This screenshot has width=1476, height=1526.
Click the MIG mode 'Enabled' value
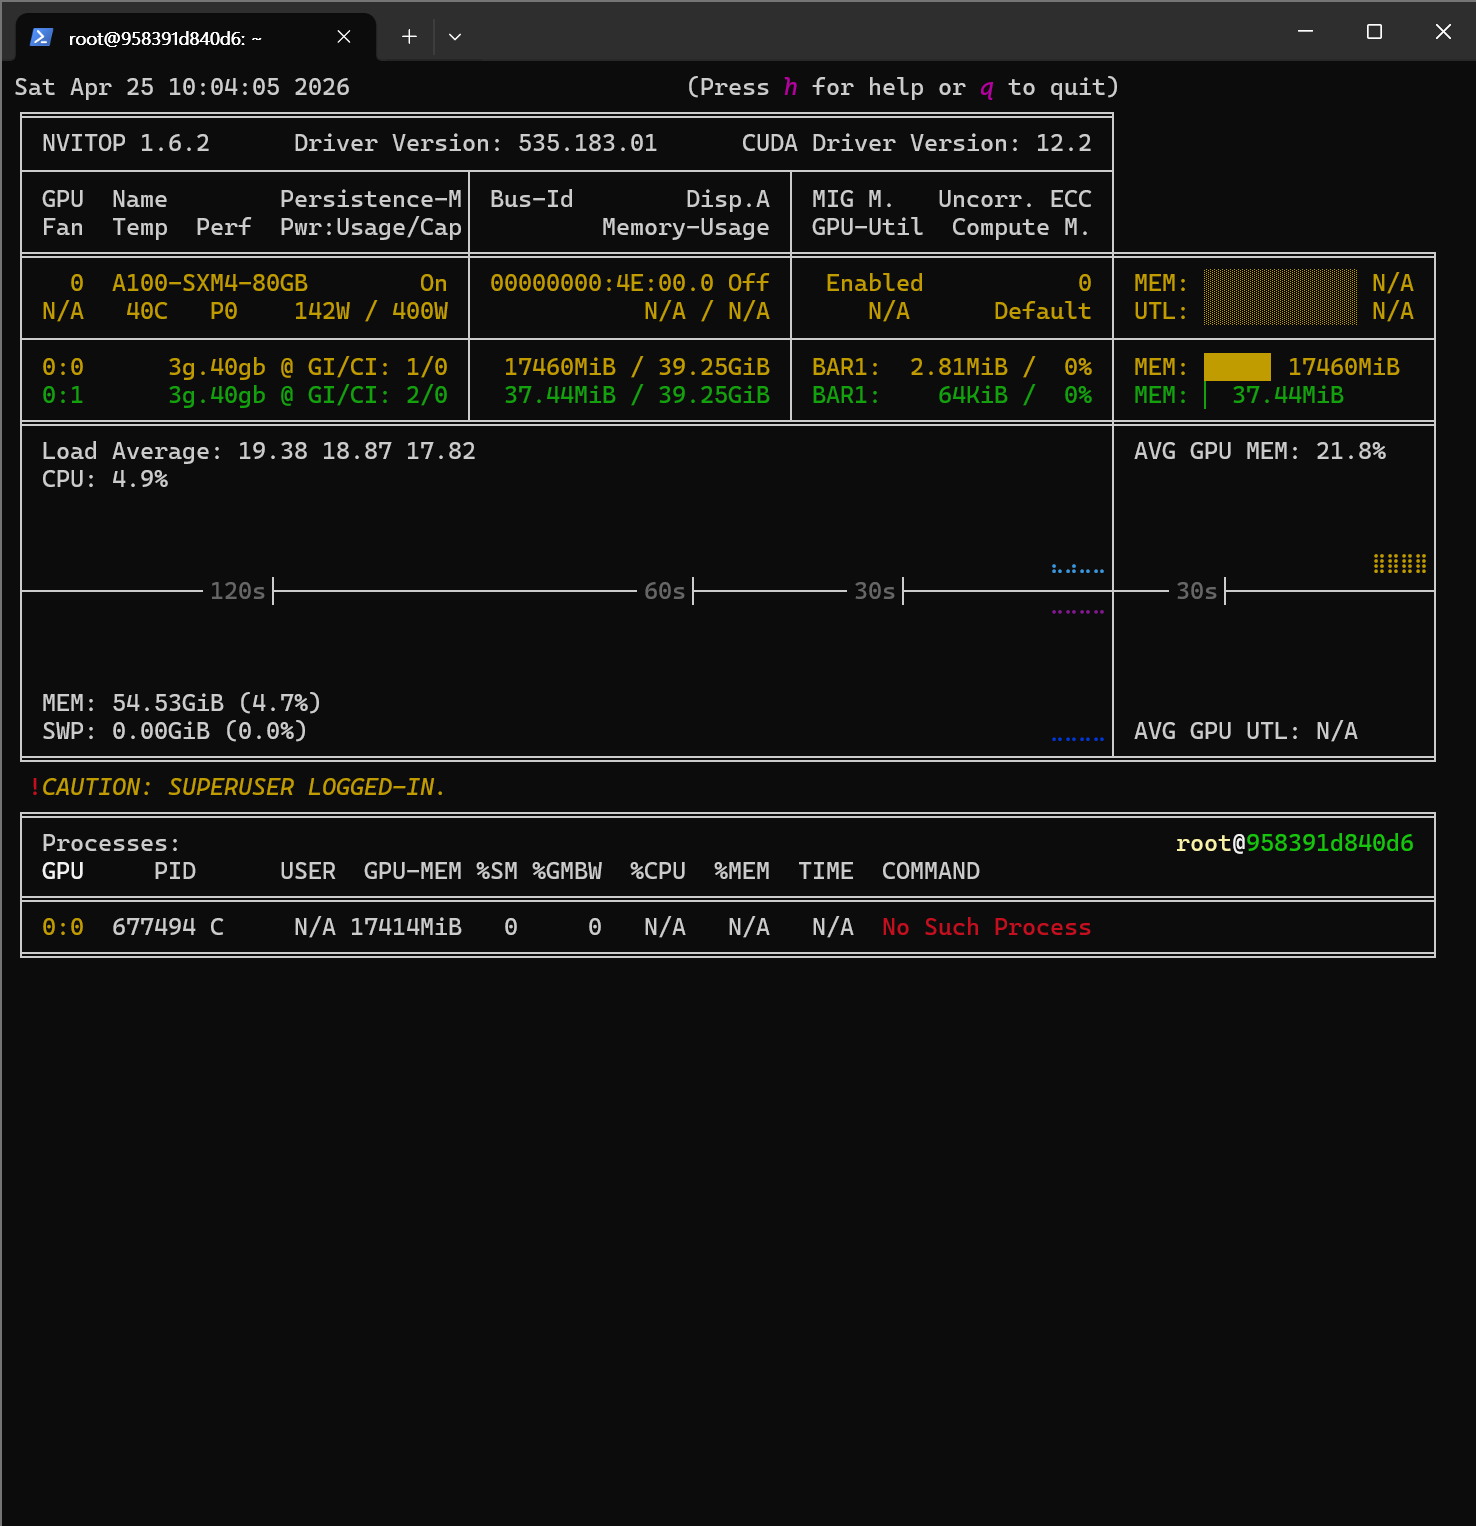pyautogui.click(x=875, y=283)
